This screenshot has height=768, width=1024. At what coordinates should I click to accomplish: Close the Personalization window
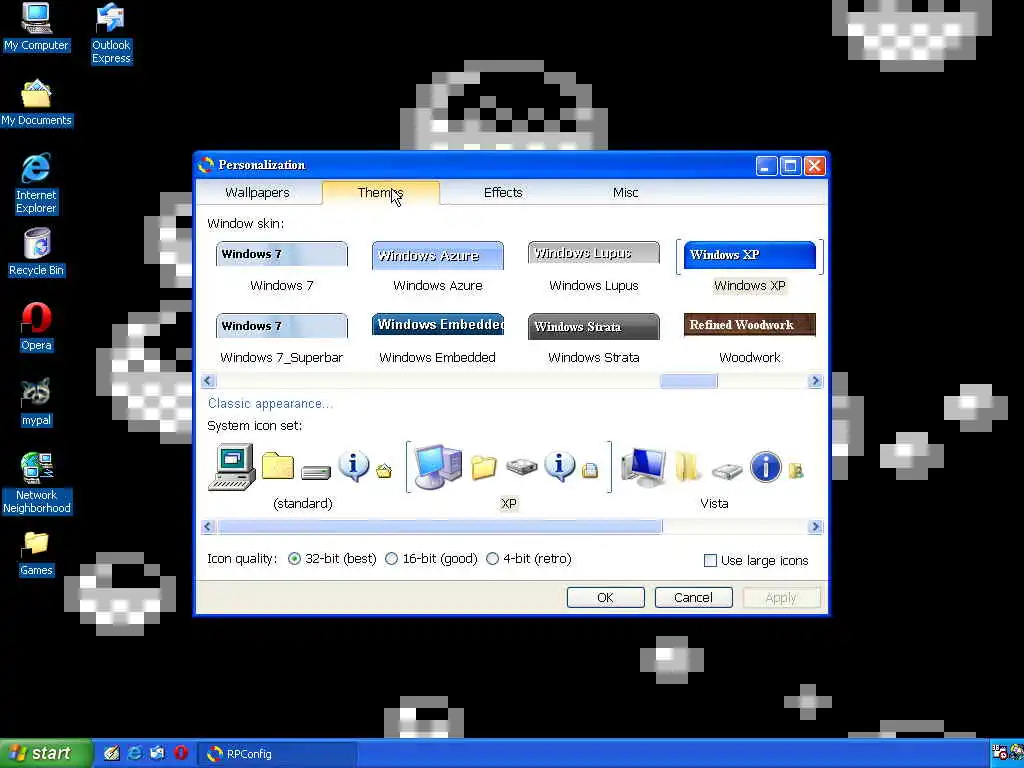[x=814, y=166]
